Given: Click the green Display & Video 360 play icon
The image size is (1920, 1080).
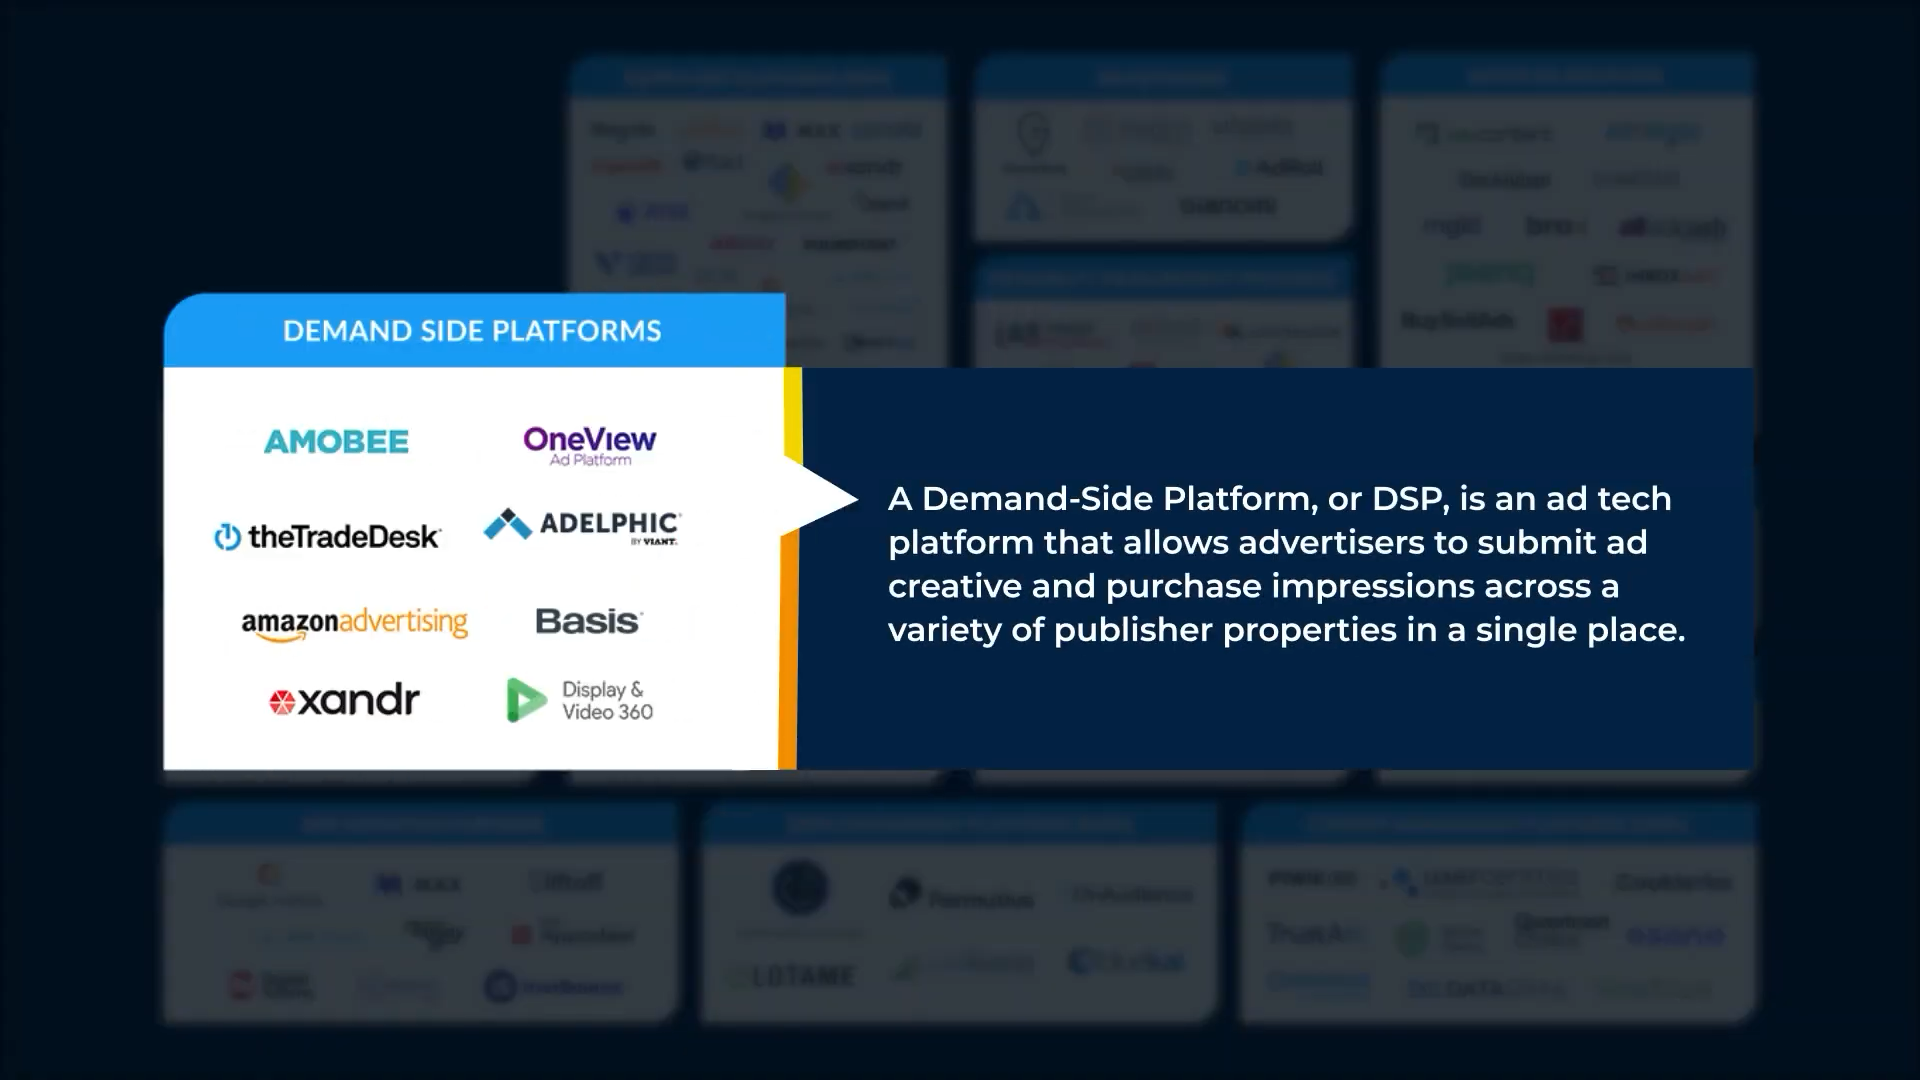Looking at the screenshot, I should click(x=525, y=700).
